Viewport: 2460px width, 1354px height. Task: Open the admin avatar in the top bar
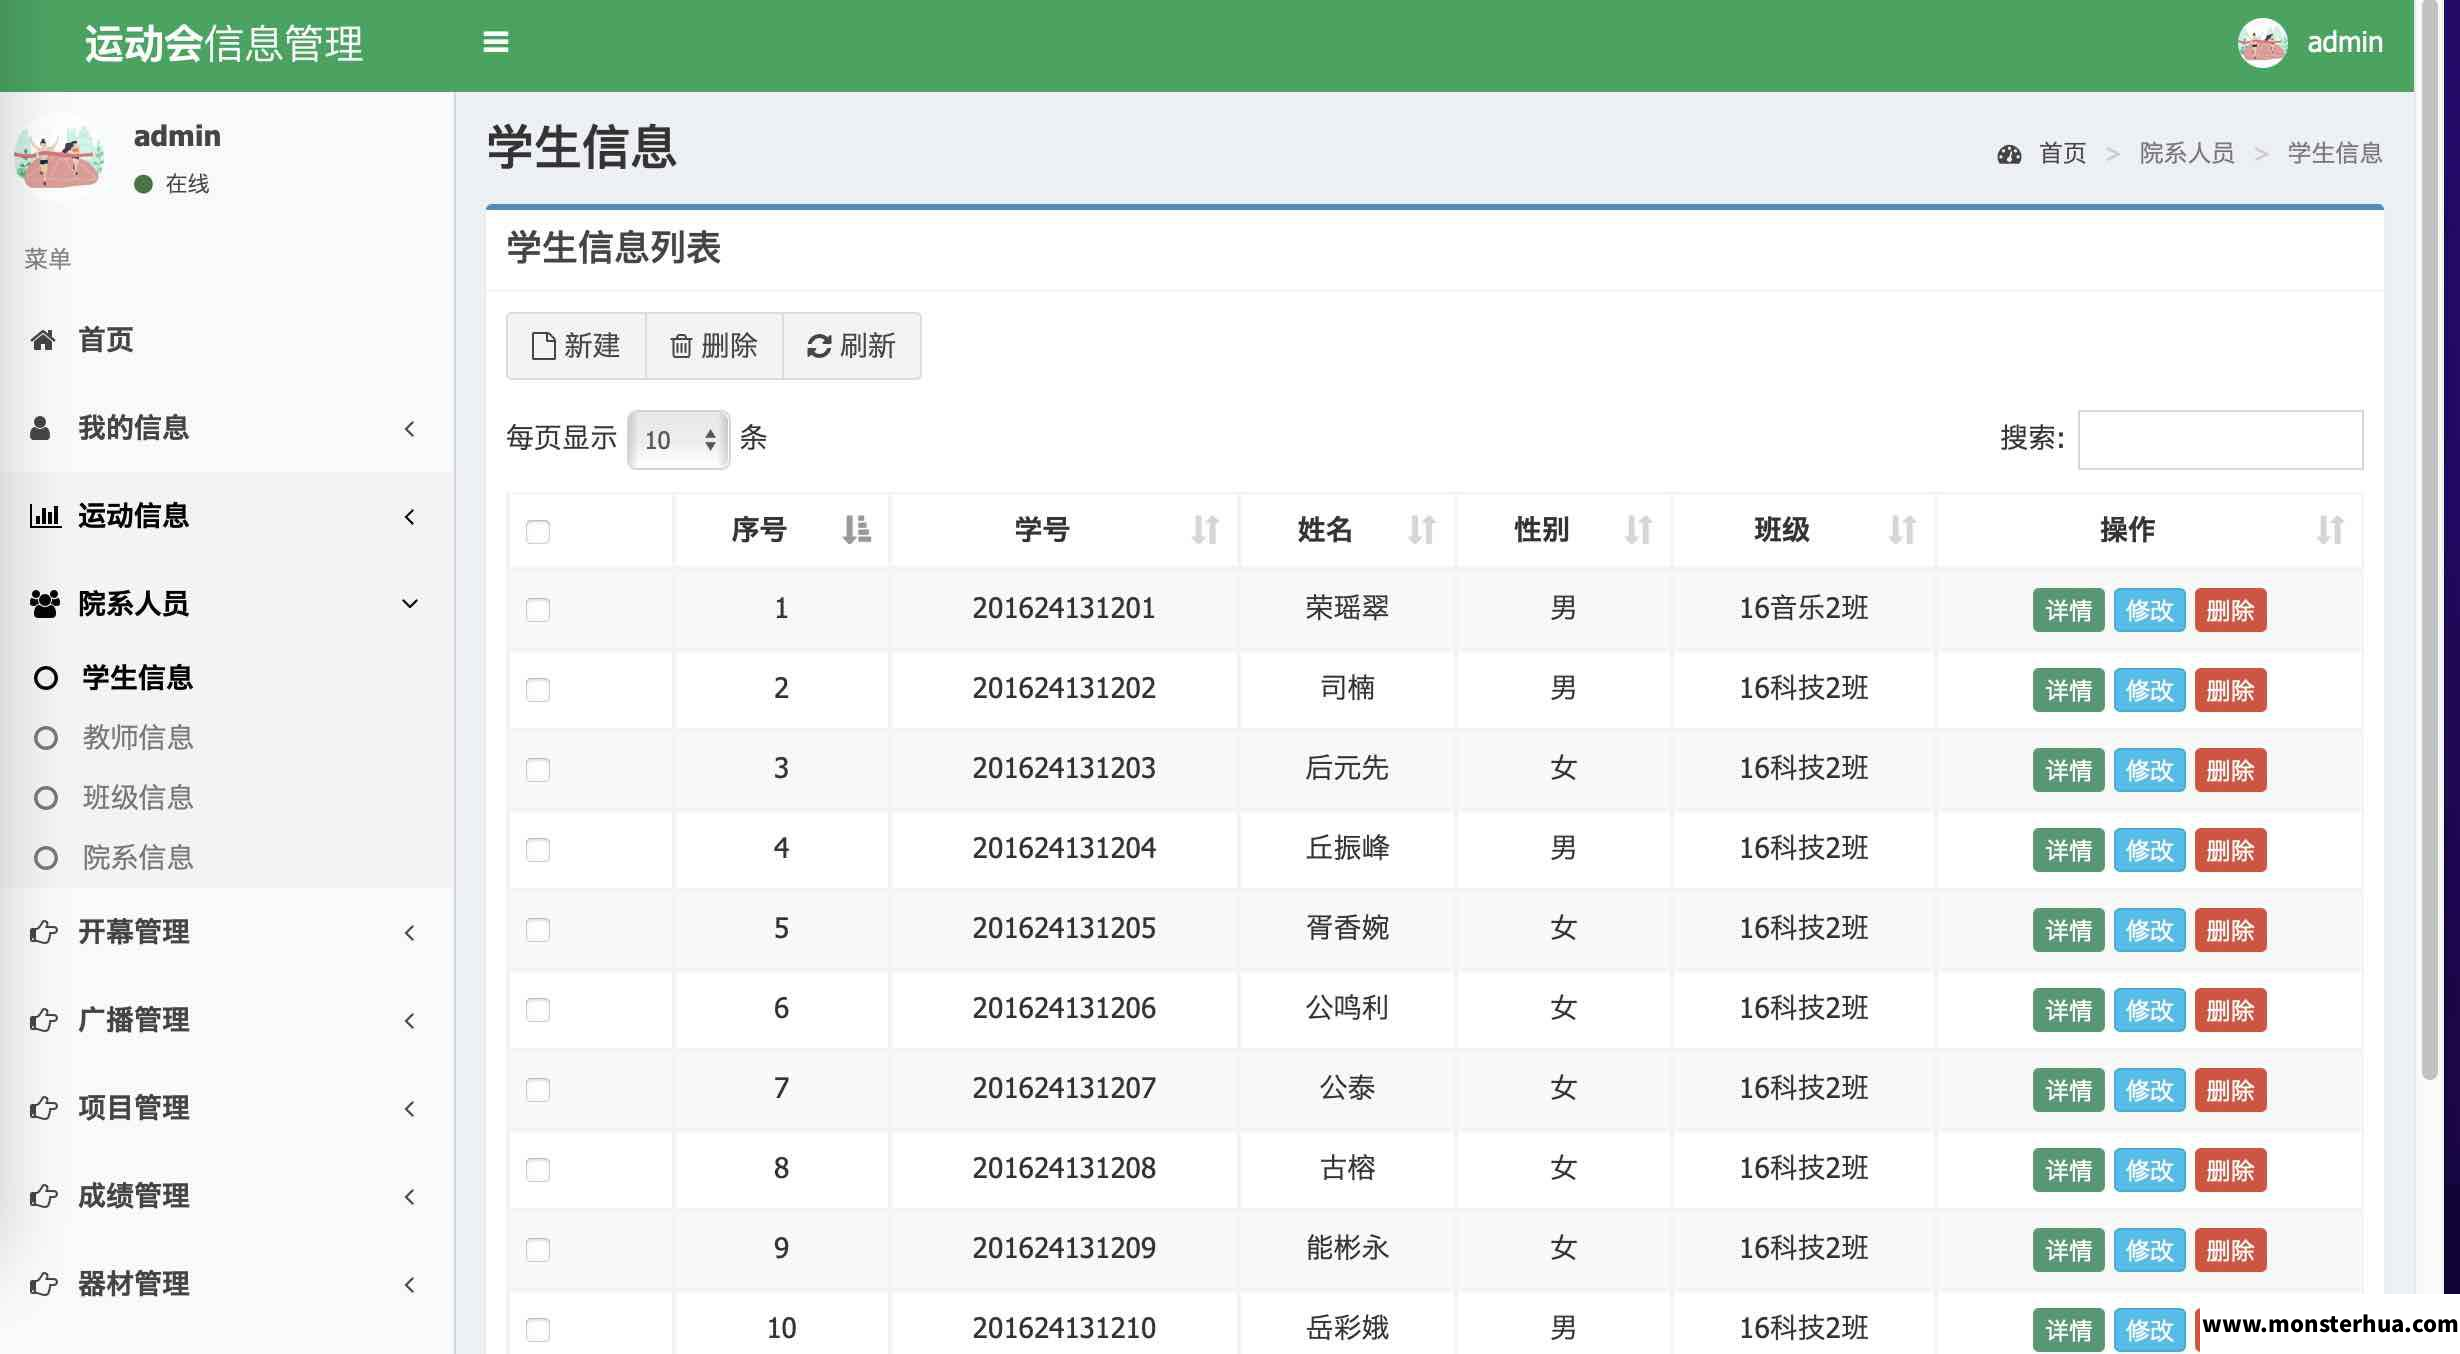pos(2262,43)
